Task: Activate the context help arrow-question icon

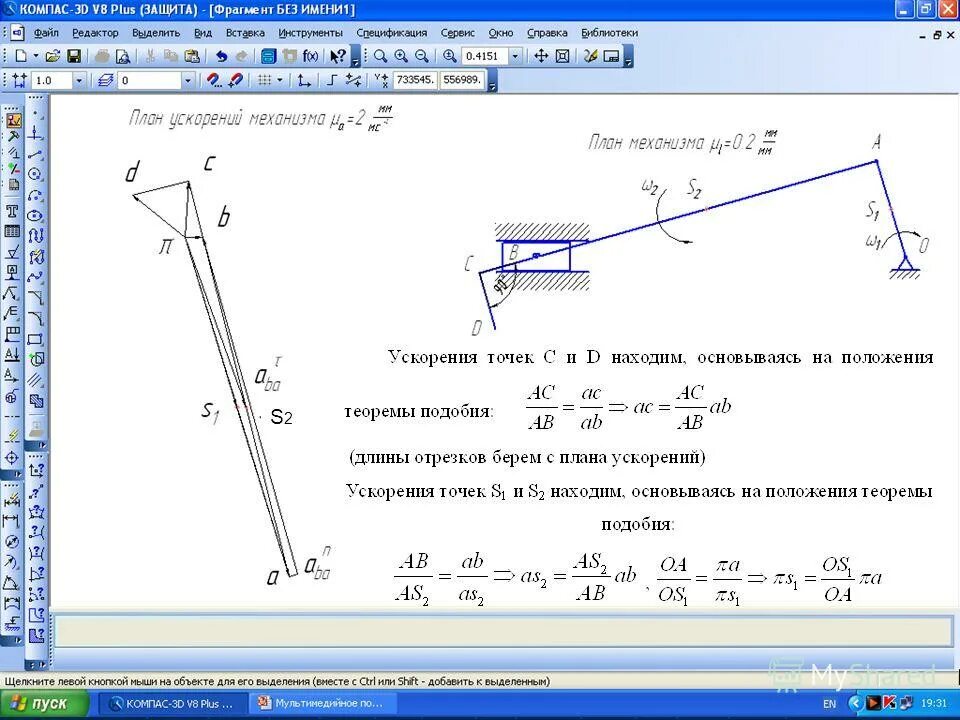Action: click(x=337, y=56)
